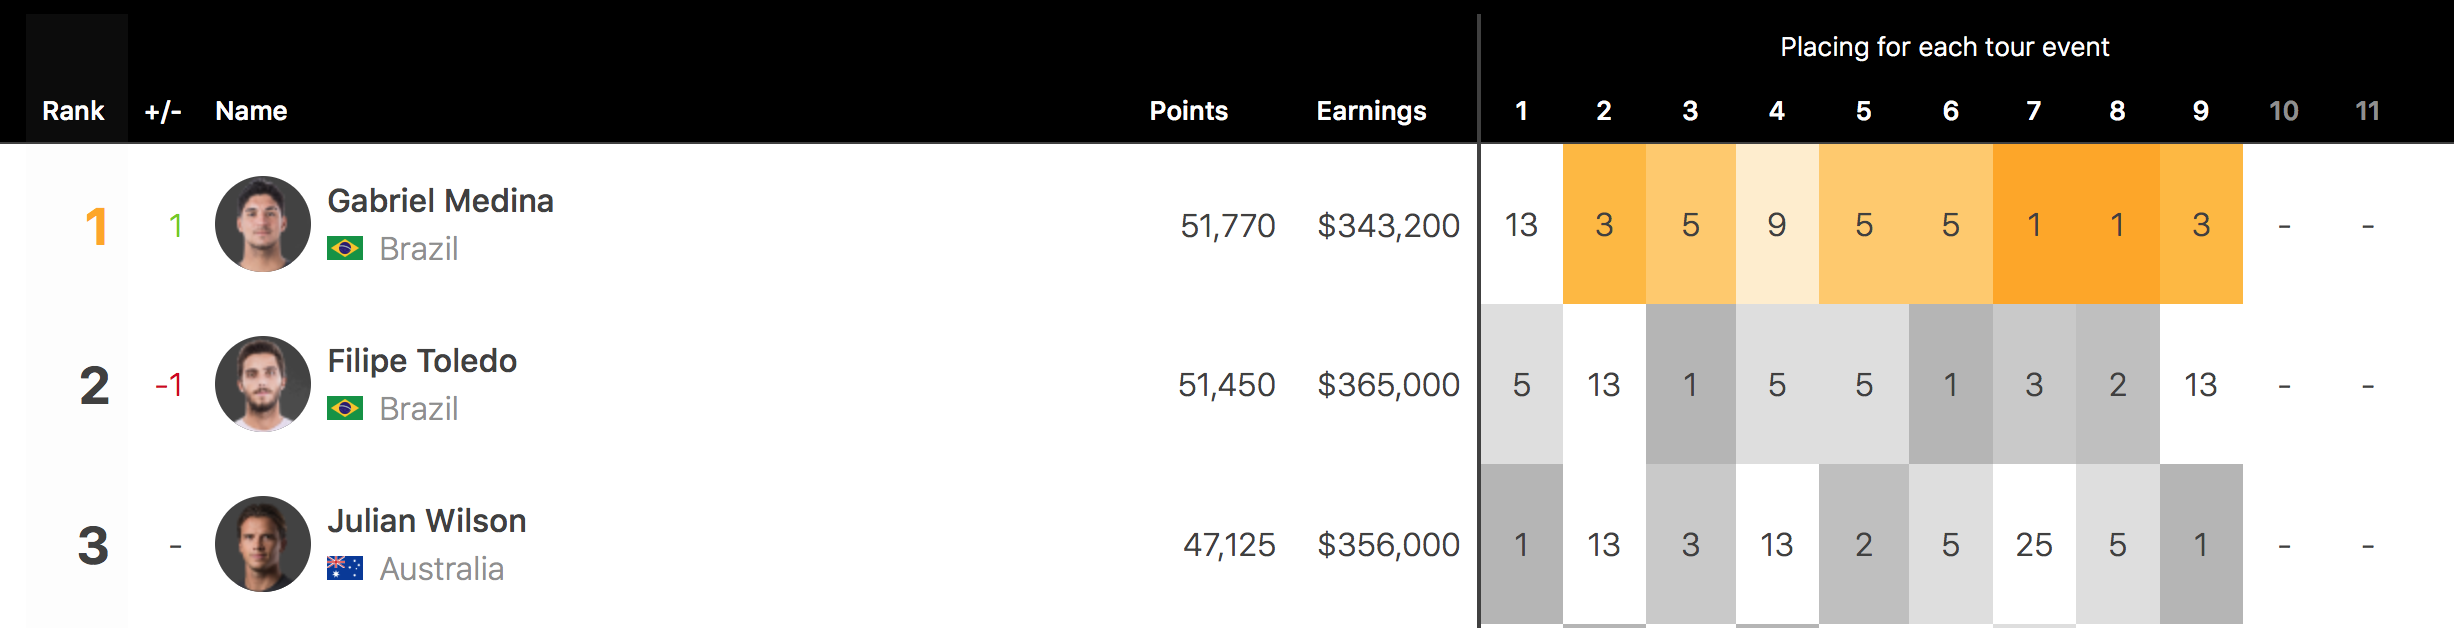Click Wilson's event 7 result of 25
Image resolution: width=2454 pixels, height=628 pixels.
tap(2034, 545)
